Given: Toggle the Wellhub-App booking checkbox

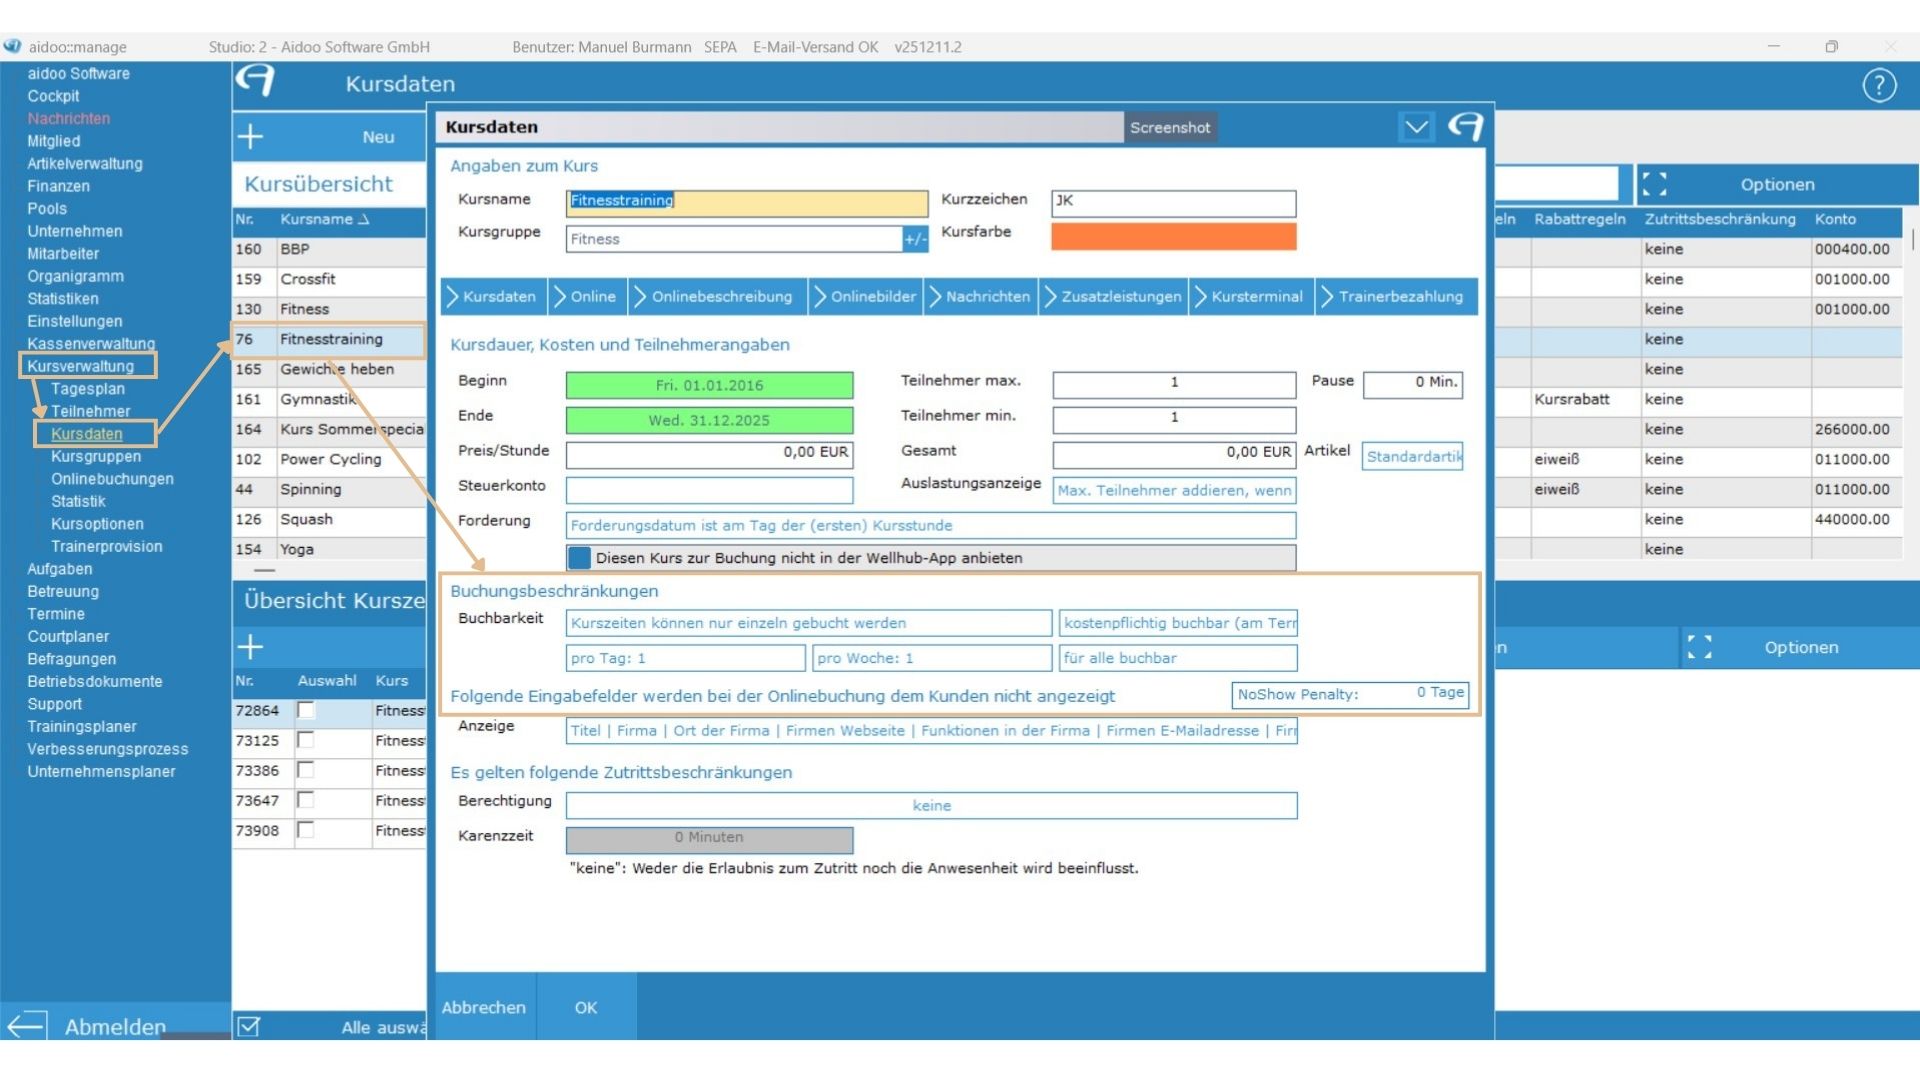Looking at the screenshot, I should 579,558.
